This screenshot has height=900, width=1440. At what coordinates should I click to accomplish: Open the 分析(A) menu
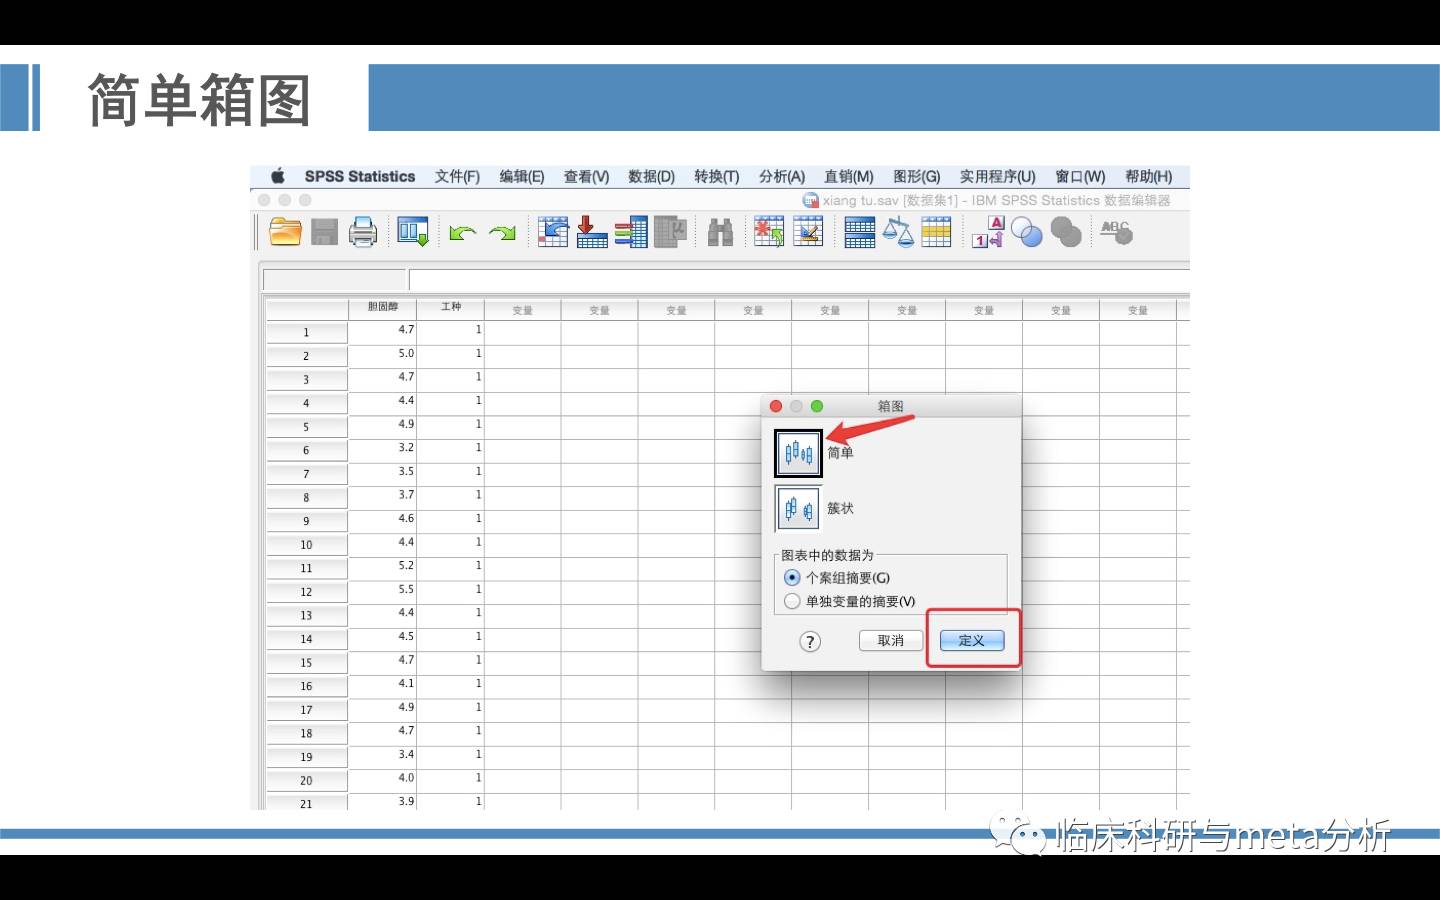[781, 177]
